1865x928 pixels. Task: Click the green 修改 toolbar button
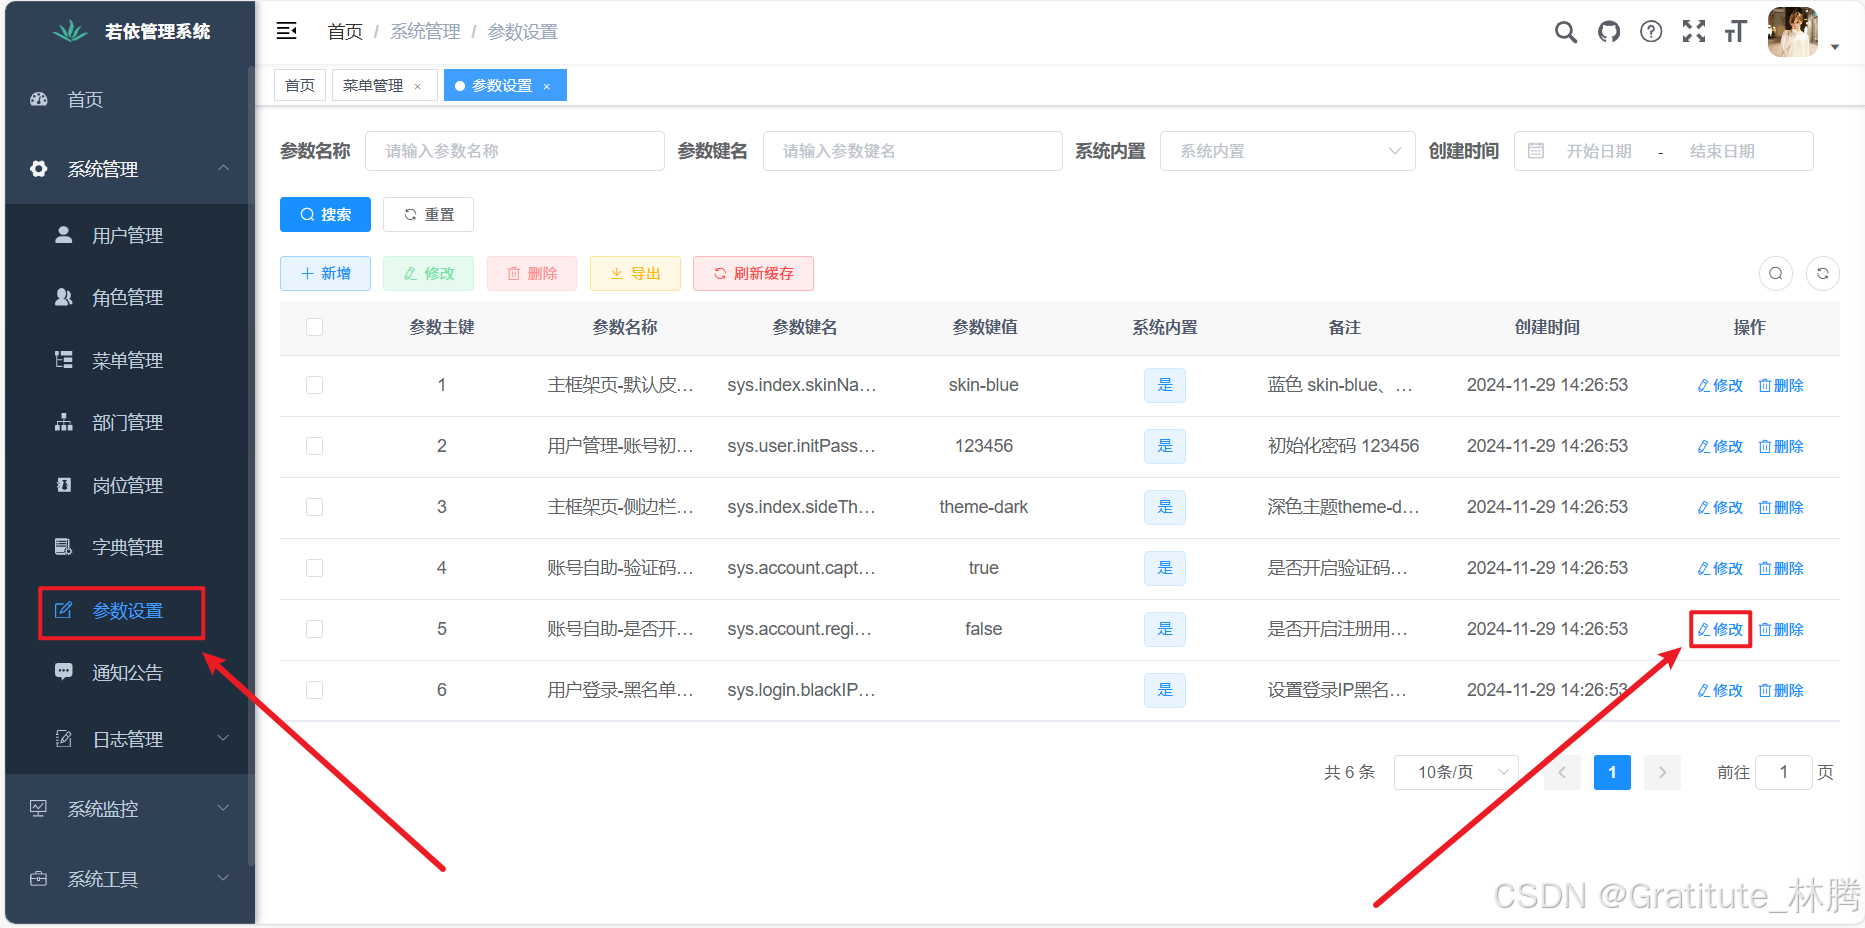coord(428,273)
